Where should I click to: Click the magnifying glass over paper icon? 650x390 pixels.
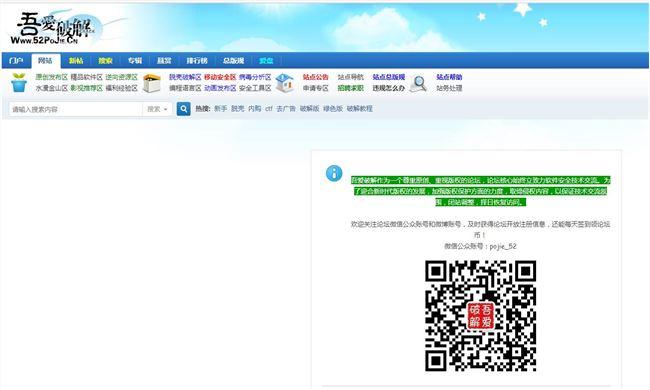pyautogui.click(x=418, y=83)
